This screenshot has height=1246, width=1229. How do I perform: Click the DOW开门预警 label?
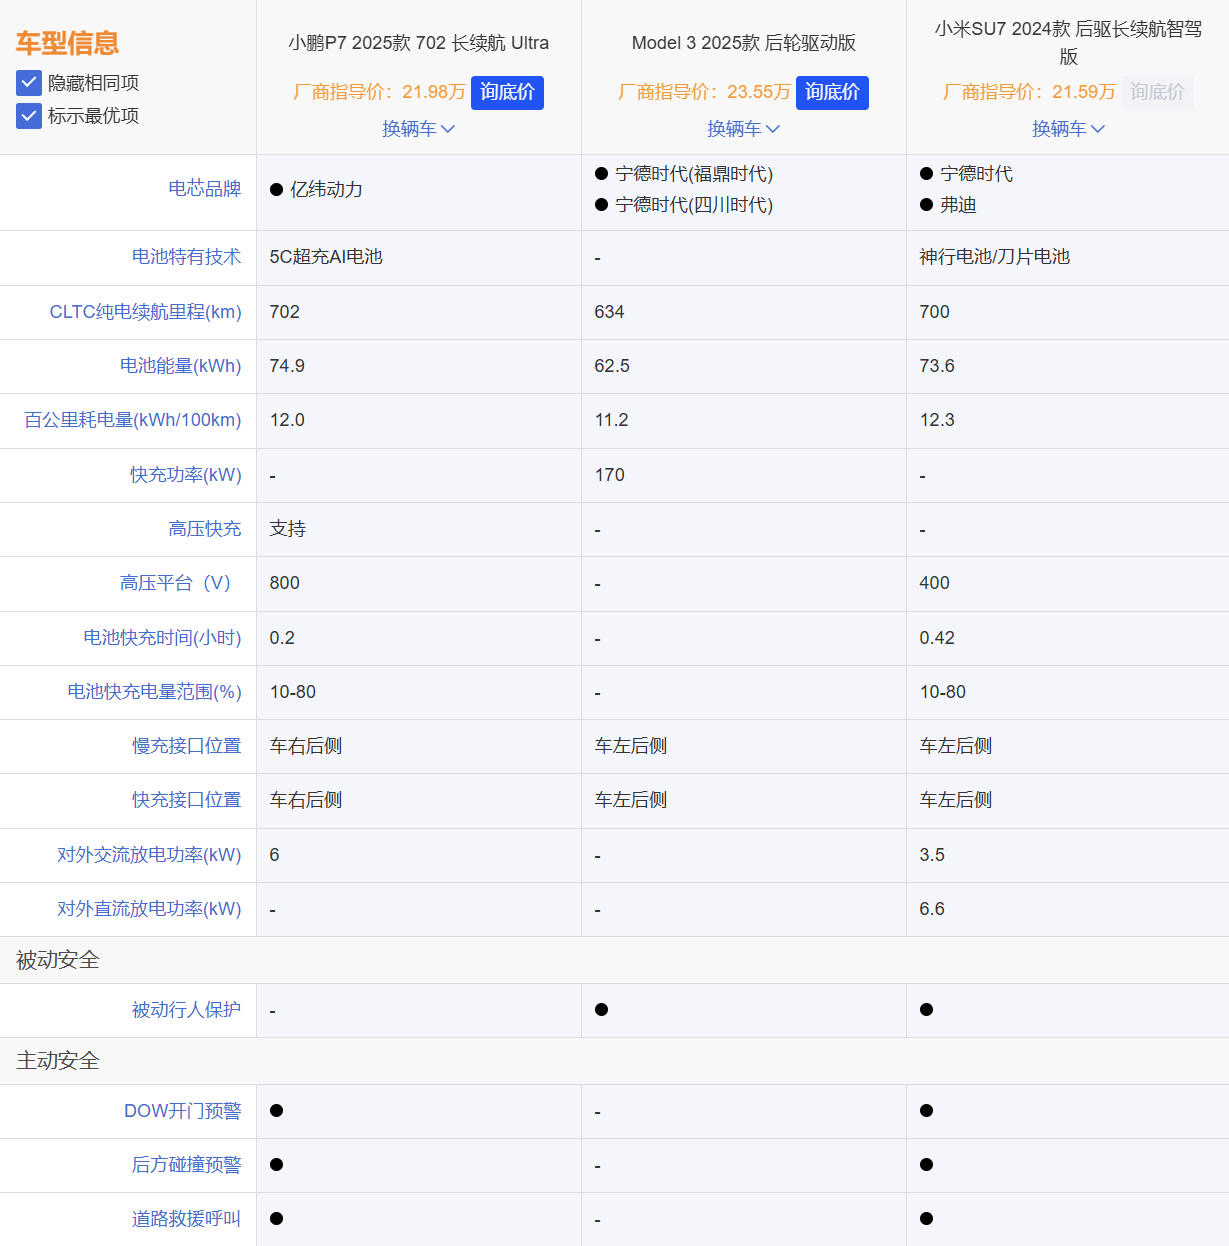[x=183, y=1111]
